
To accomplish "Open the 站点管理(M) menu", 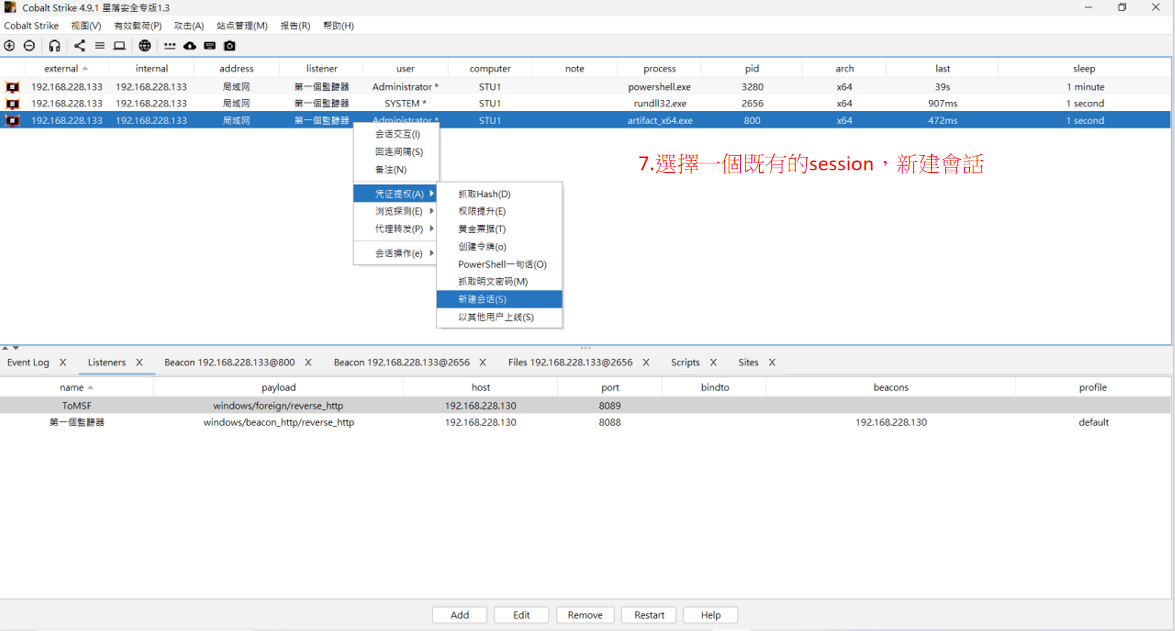I will click(x=242, y=25).
